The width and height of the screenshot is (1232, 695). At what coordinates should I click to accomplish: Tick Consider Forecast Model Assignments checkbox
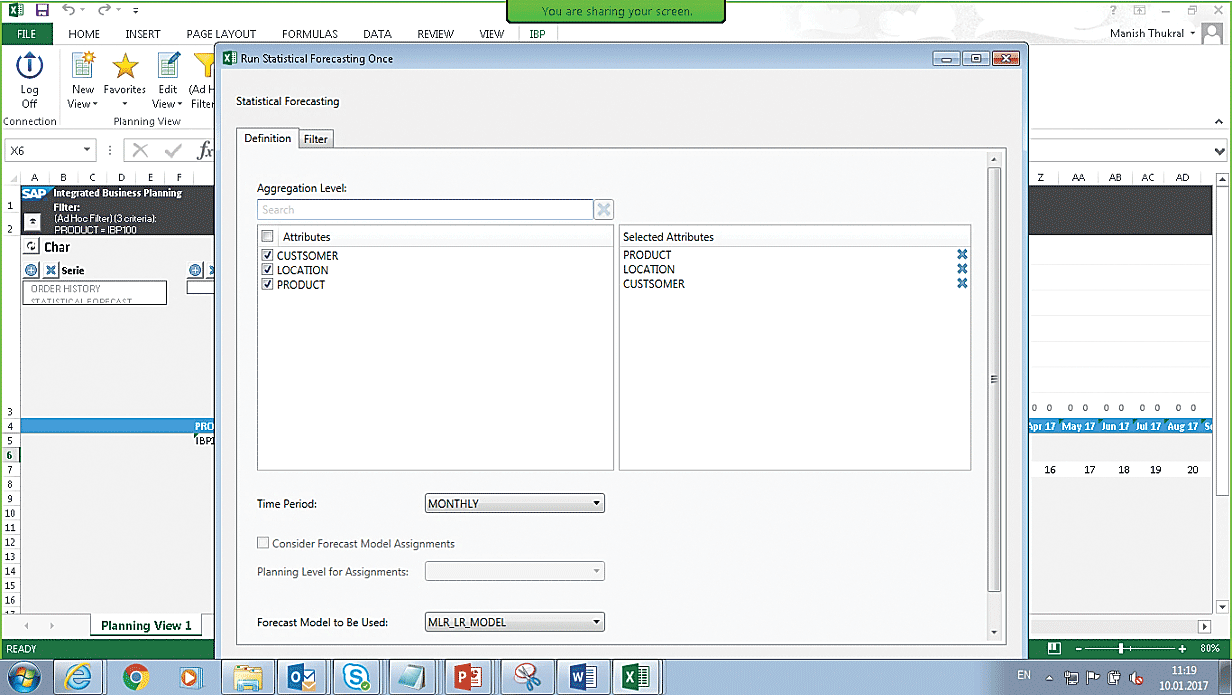[x=263, y=543]
